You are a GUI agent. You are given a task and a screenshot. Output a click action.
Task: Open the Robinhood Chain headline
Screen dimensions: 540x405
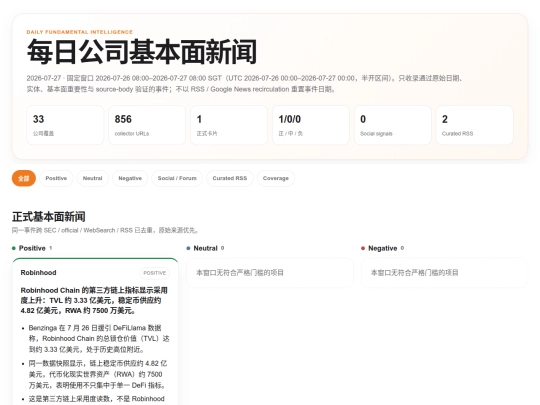point(94,300)
